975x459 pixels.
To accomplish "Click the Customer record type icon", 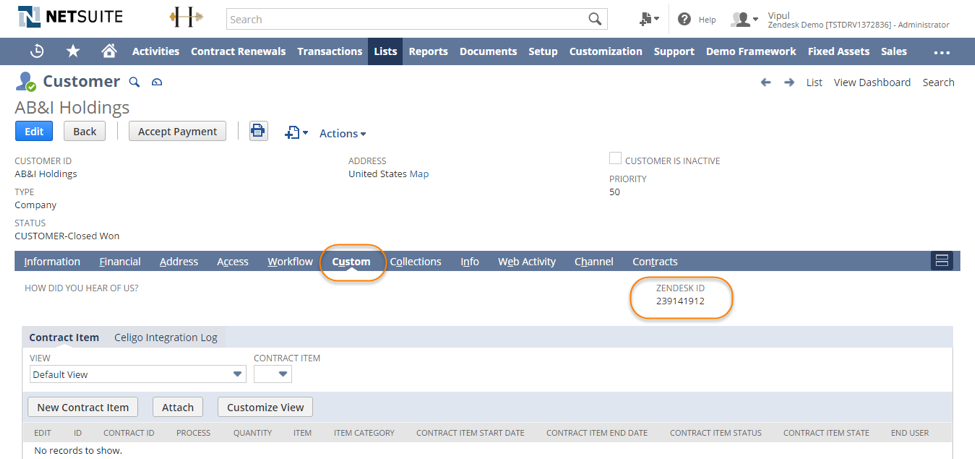I will [25, 82].
